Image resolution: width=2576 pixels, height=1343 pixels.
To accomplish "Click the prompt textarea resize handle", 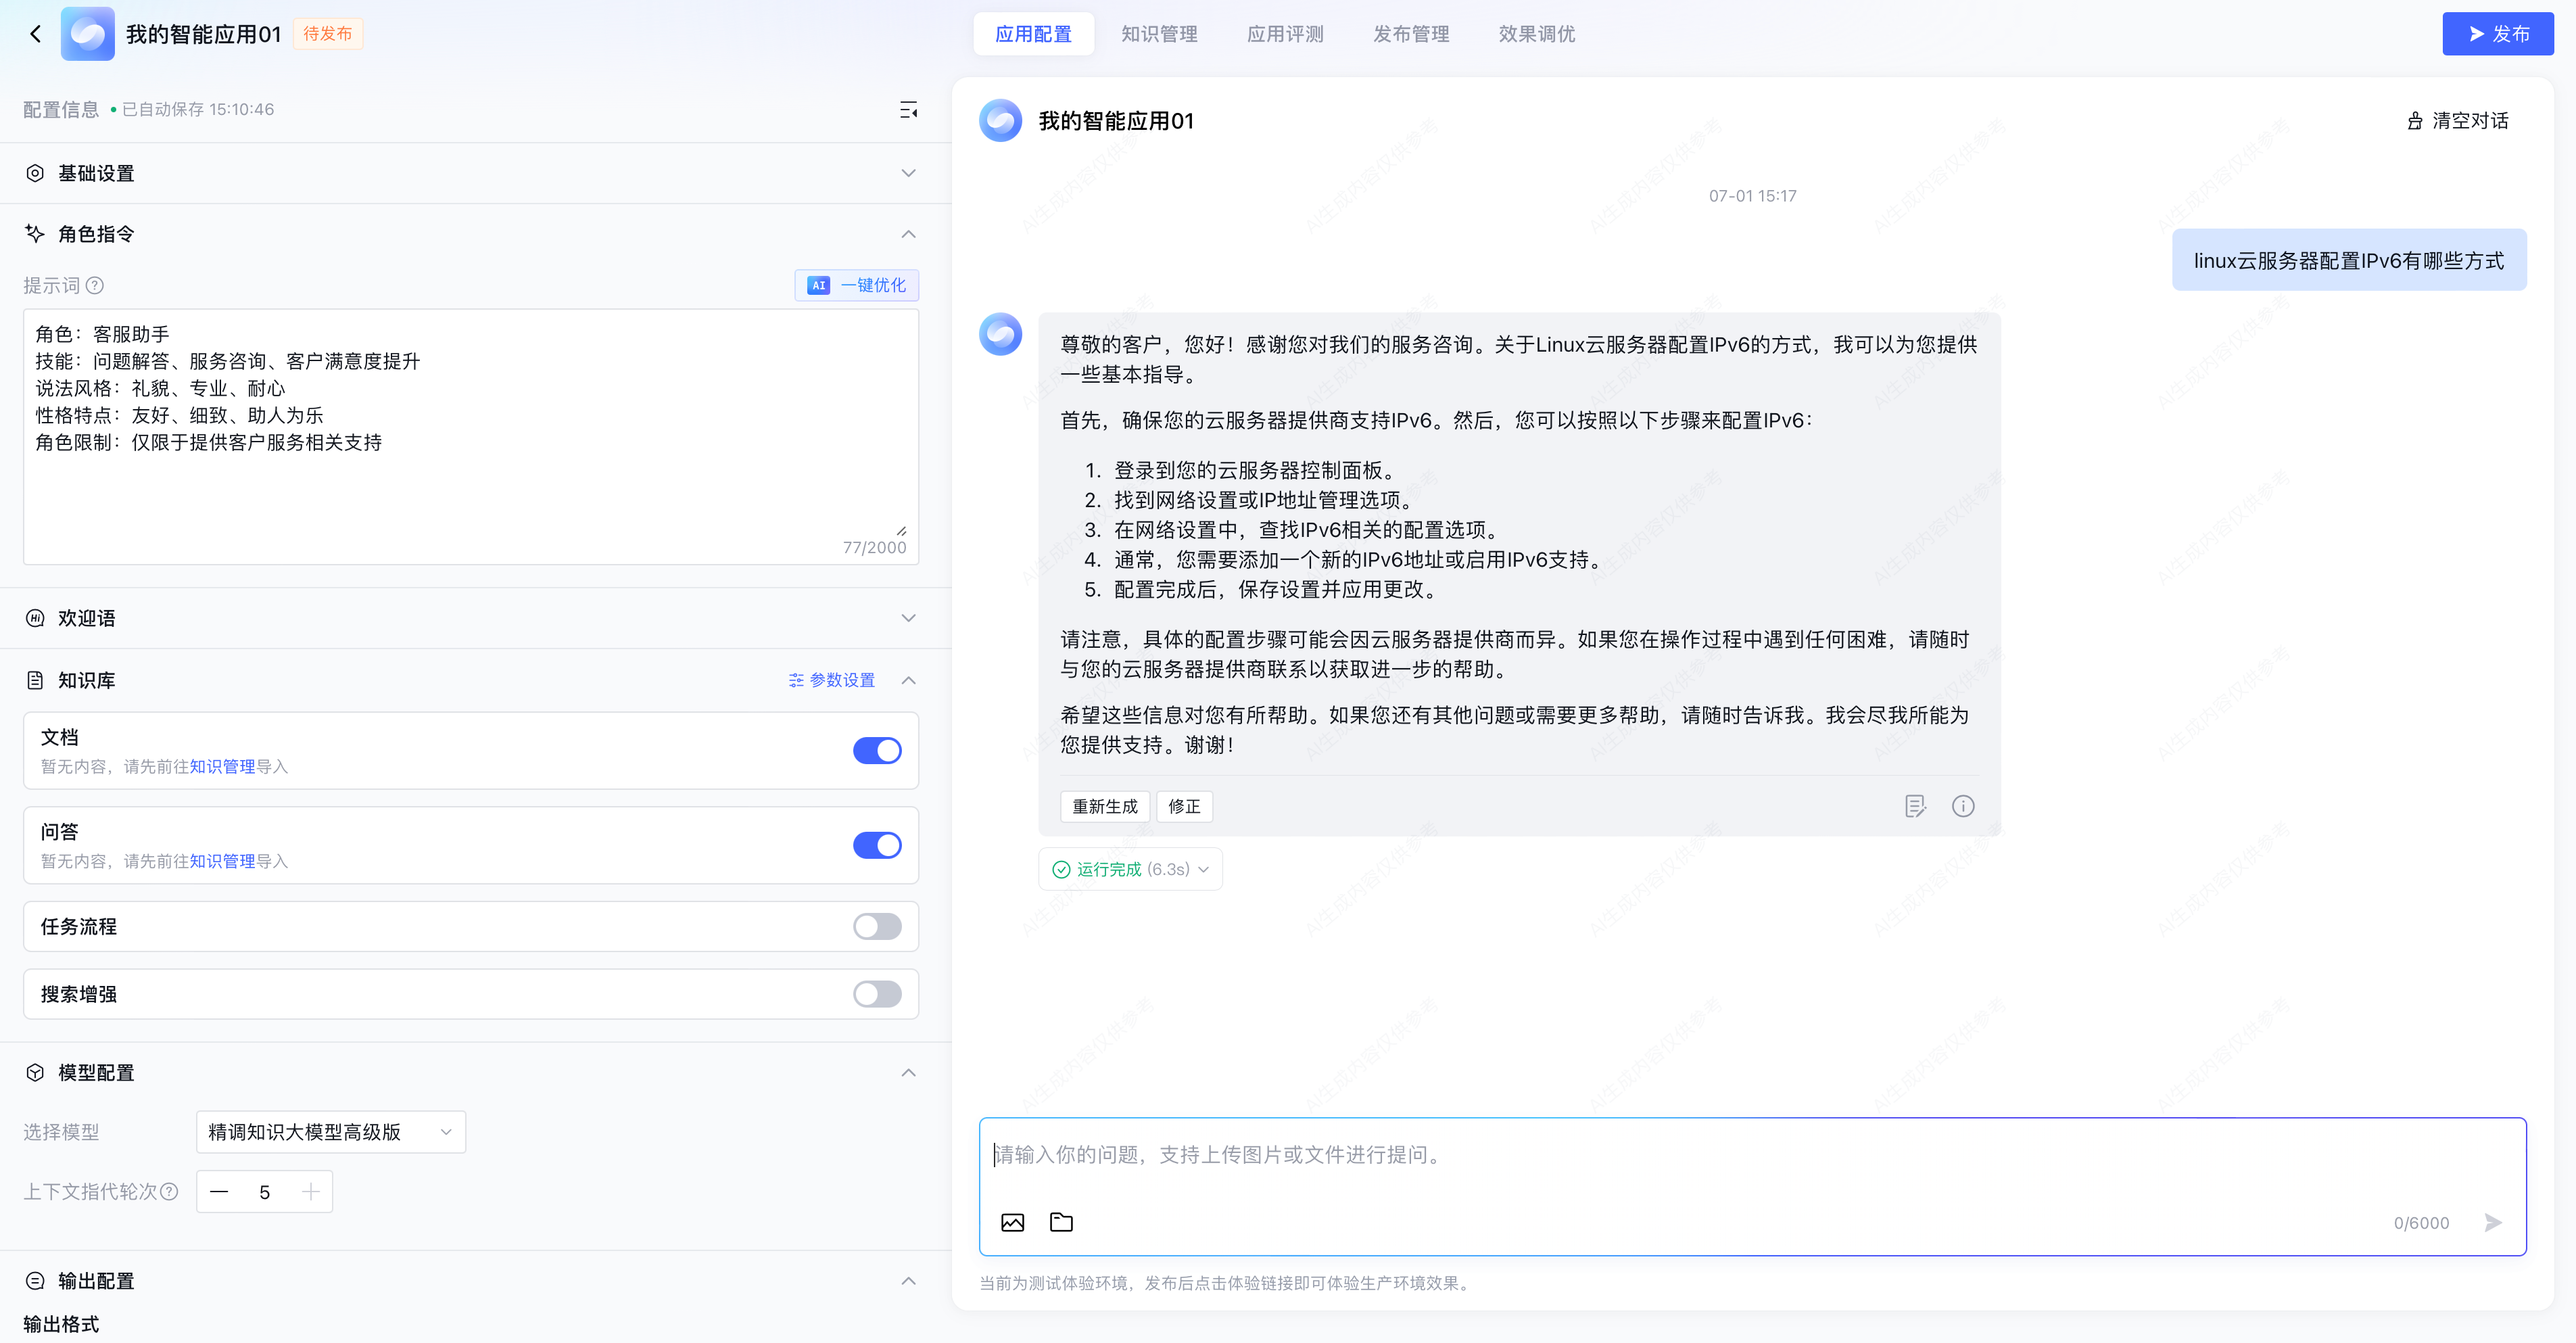I will [901, 531].
